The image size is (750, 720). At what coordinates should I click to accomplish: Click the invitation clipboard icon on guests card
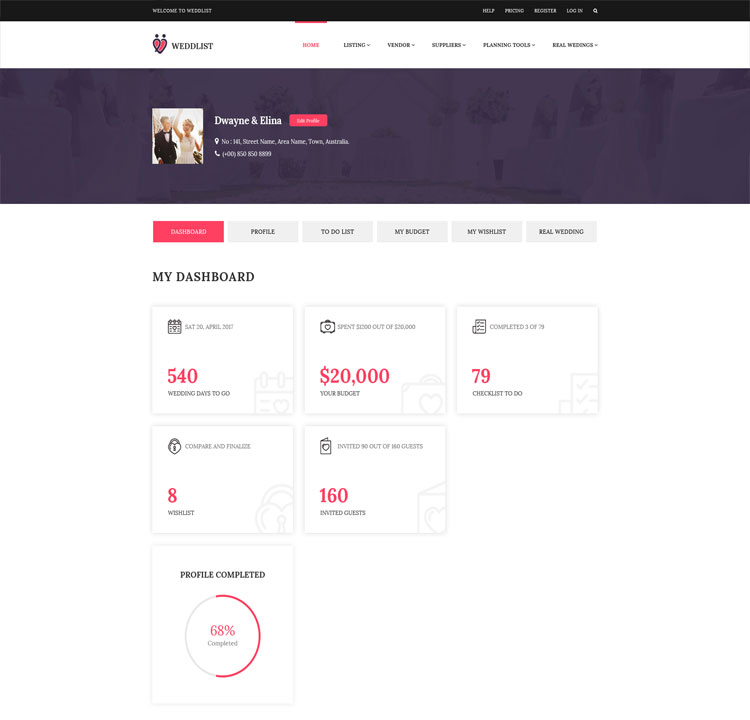tap(326, 446)
